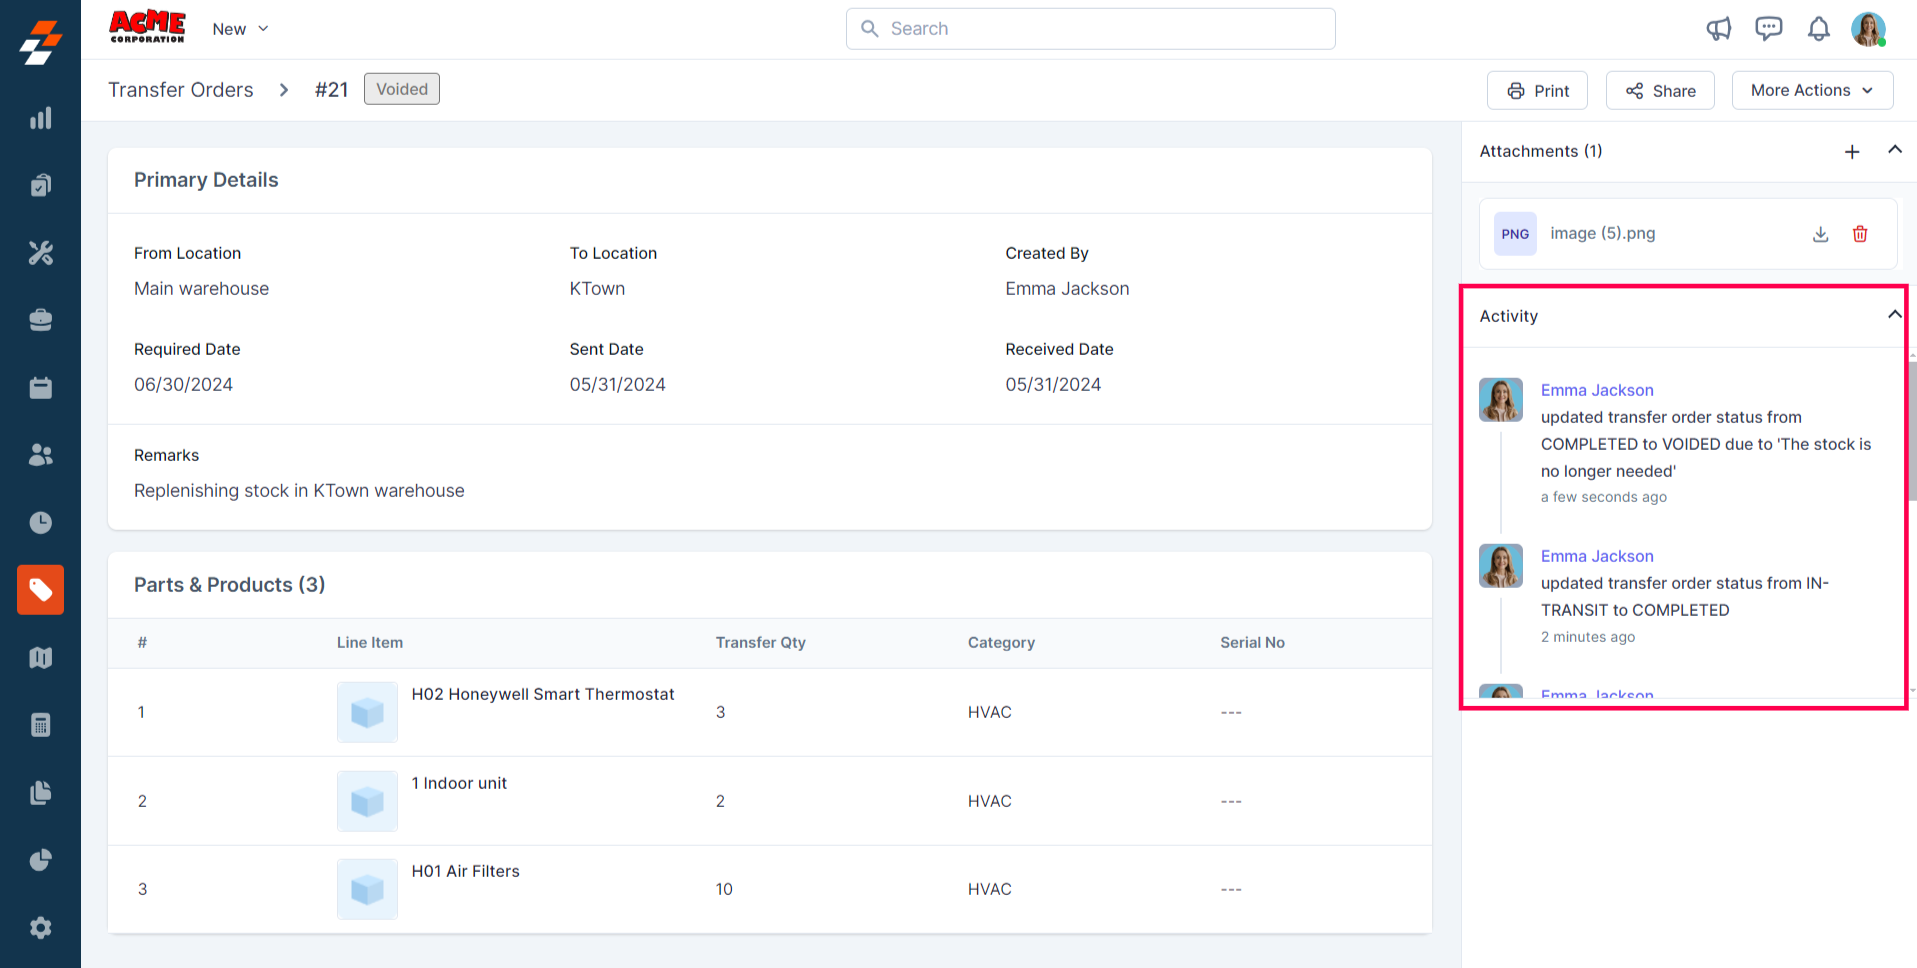1917x968 pixels.
Task: Add a new attachment with plus icon
Action: point(1852,152)
